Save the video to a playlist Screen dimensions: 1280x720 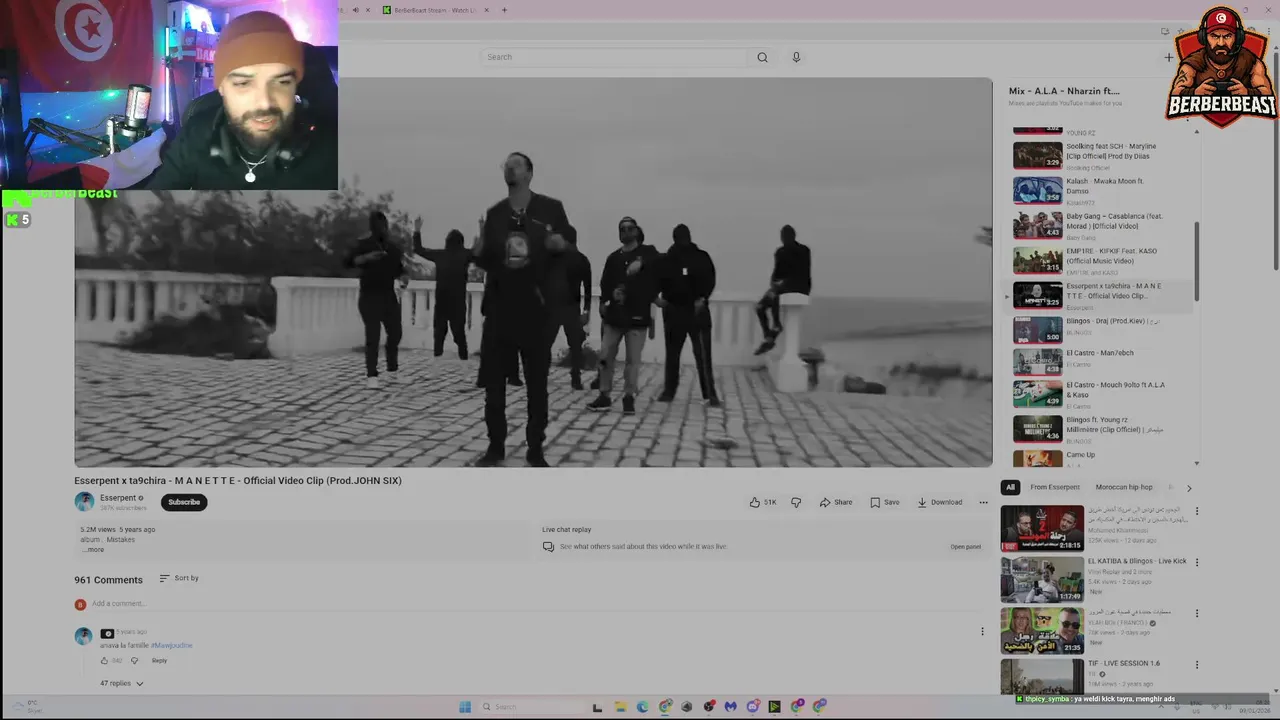point(885,502)
